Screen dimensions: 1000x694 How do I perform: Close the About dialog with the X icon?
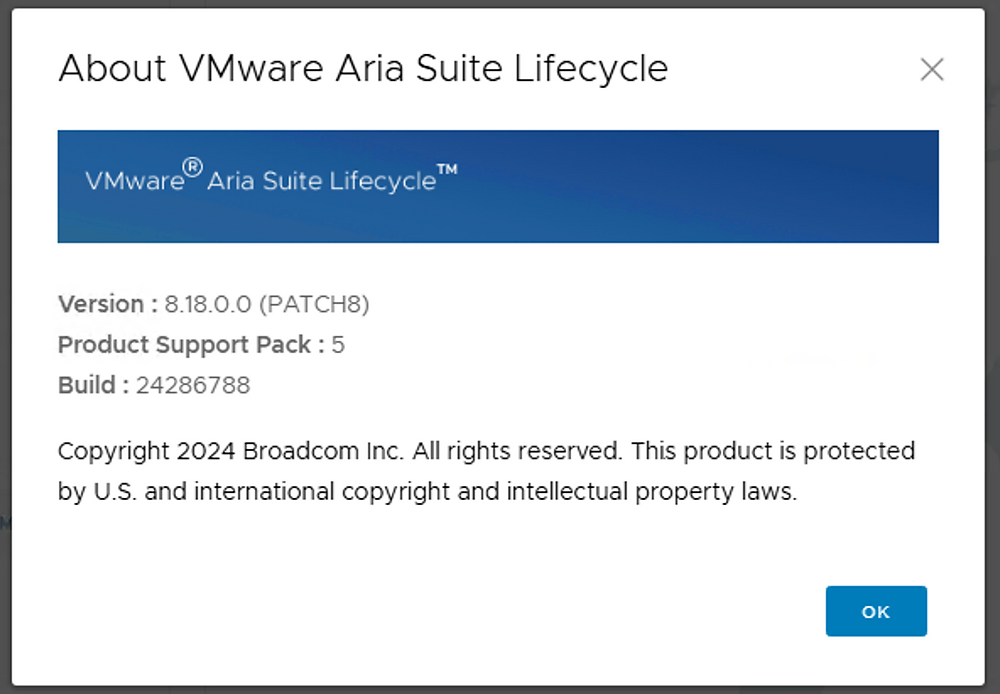(932, 70)
